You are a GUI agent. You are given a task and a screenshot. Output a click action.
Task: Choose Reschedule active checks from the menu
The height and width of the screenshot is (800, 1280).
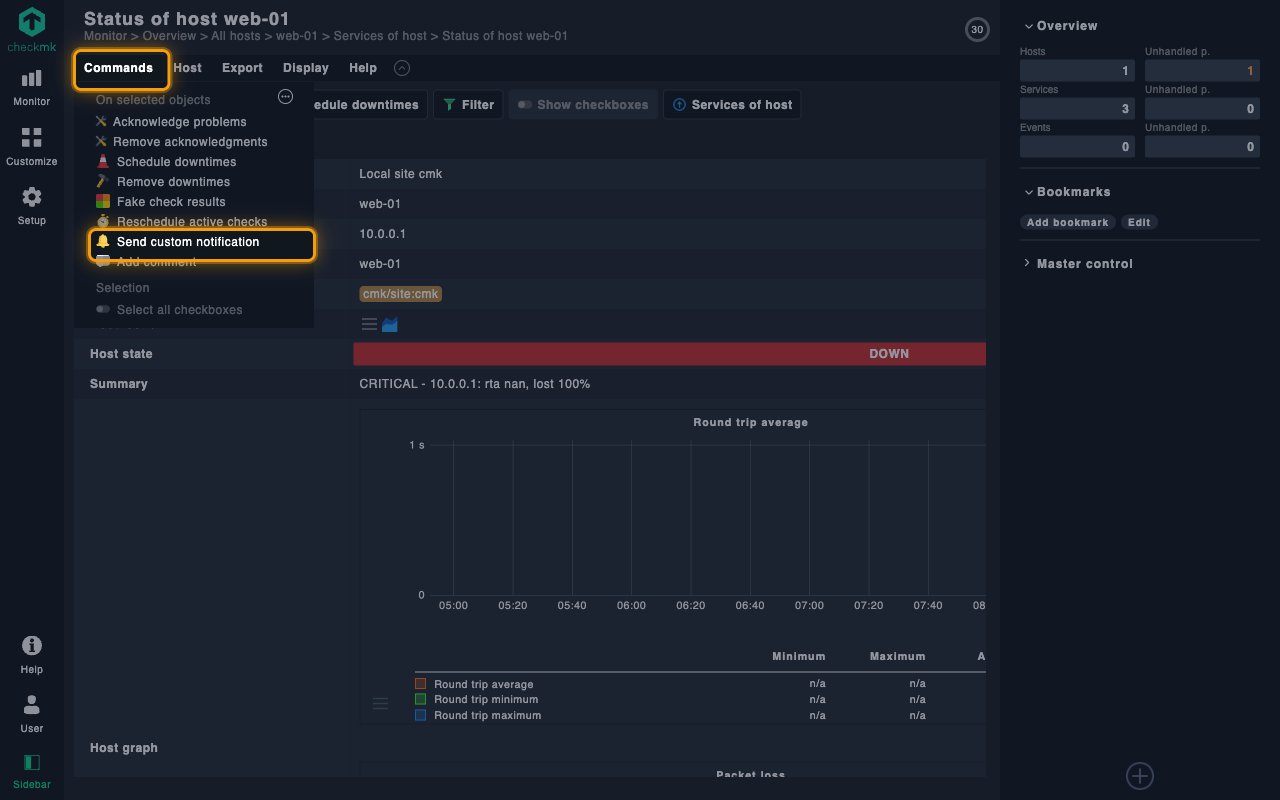tap(181, 222)
